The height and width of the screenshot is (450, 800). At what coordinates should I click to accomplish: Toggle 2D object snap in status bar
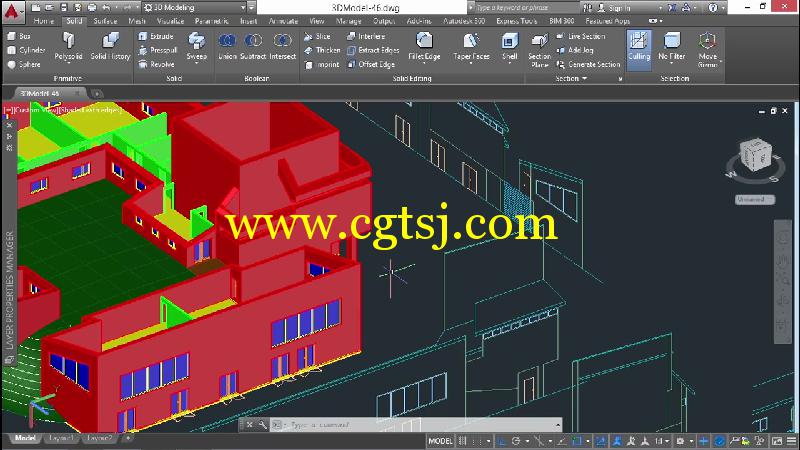click(577, 441)
